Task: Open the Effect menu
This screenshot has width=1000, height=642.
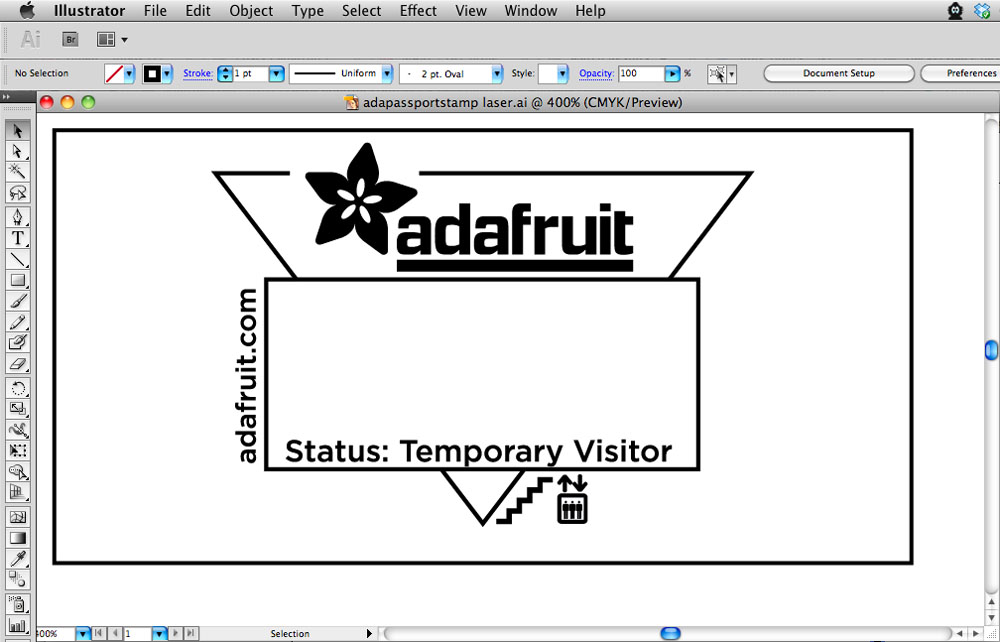Action: (418, 11)
